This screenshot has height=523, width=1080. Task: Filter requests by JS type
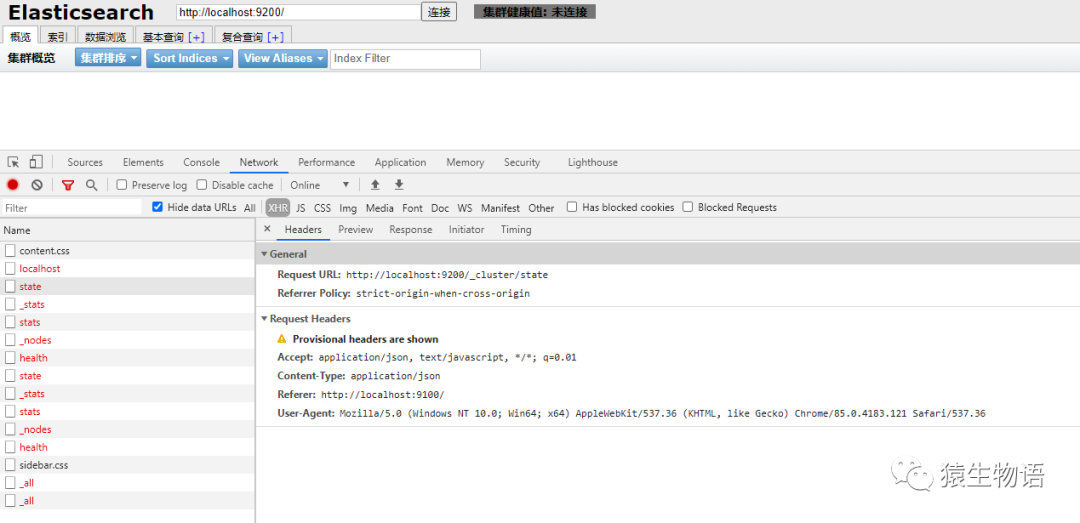[x=301, y=207]
